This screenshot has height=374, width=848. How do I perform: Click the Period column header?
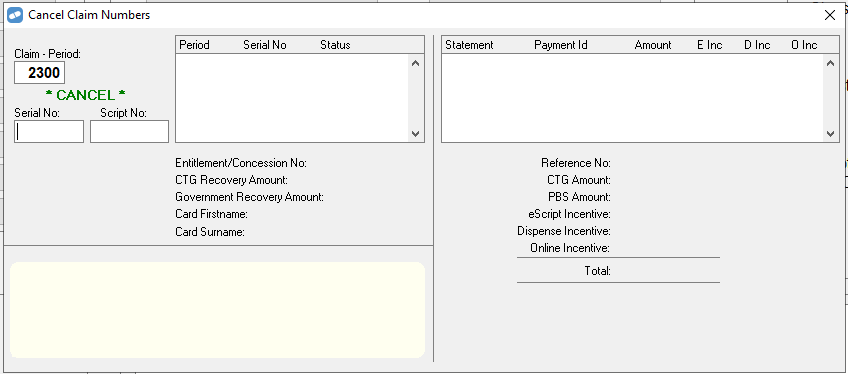pyautogui.click(x=194, y=45)
